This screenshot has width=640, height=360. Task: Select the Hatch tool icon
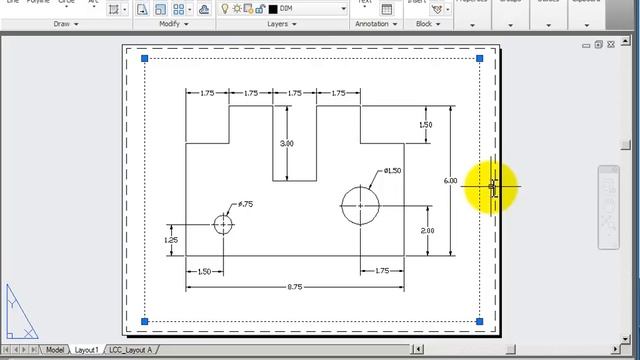(114, 9)
